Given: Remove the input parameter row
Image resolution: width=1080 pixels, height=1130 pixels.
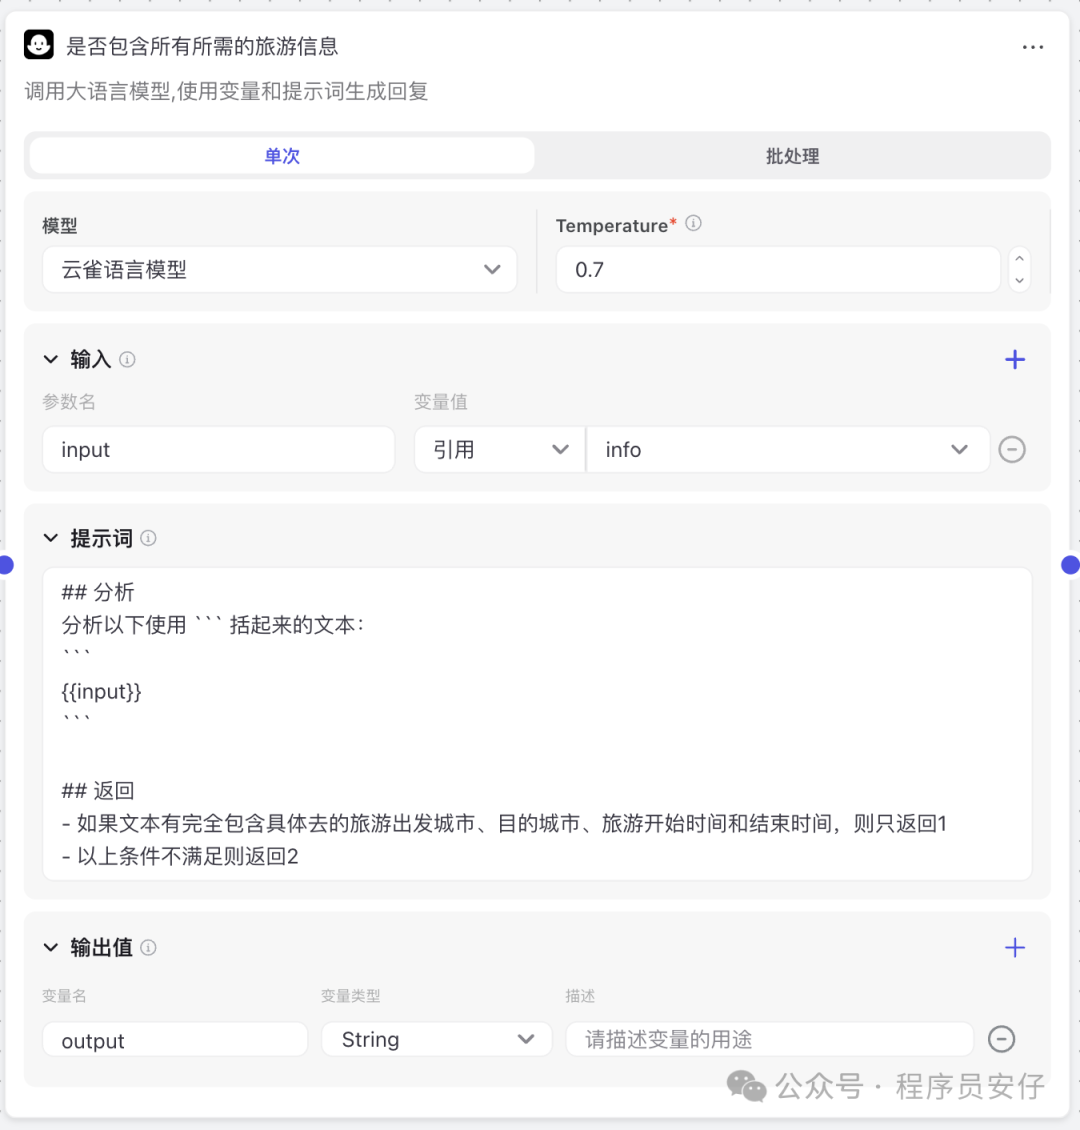Looking at the screenshot, I should tap(1012, 450).
